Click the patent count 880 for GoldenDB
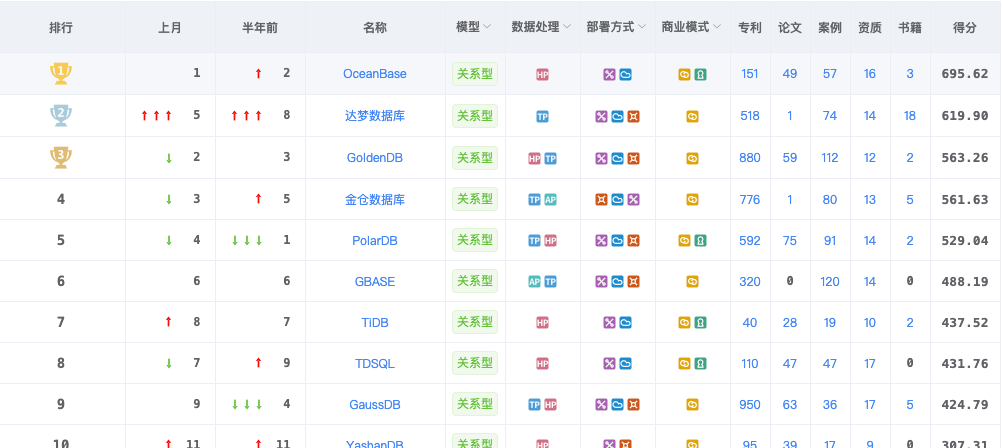Viewport: 1002px width, 448px height. [x=749, y=158]
